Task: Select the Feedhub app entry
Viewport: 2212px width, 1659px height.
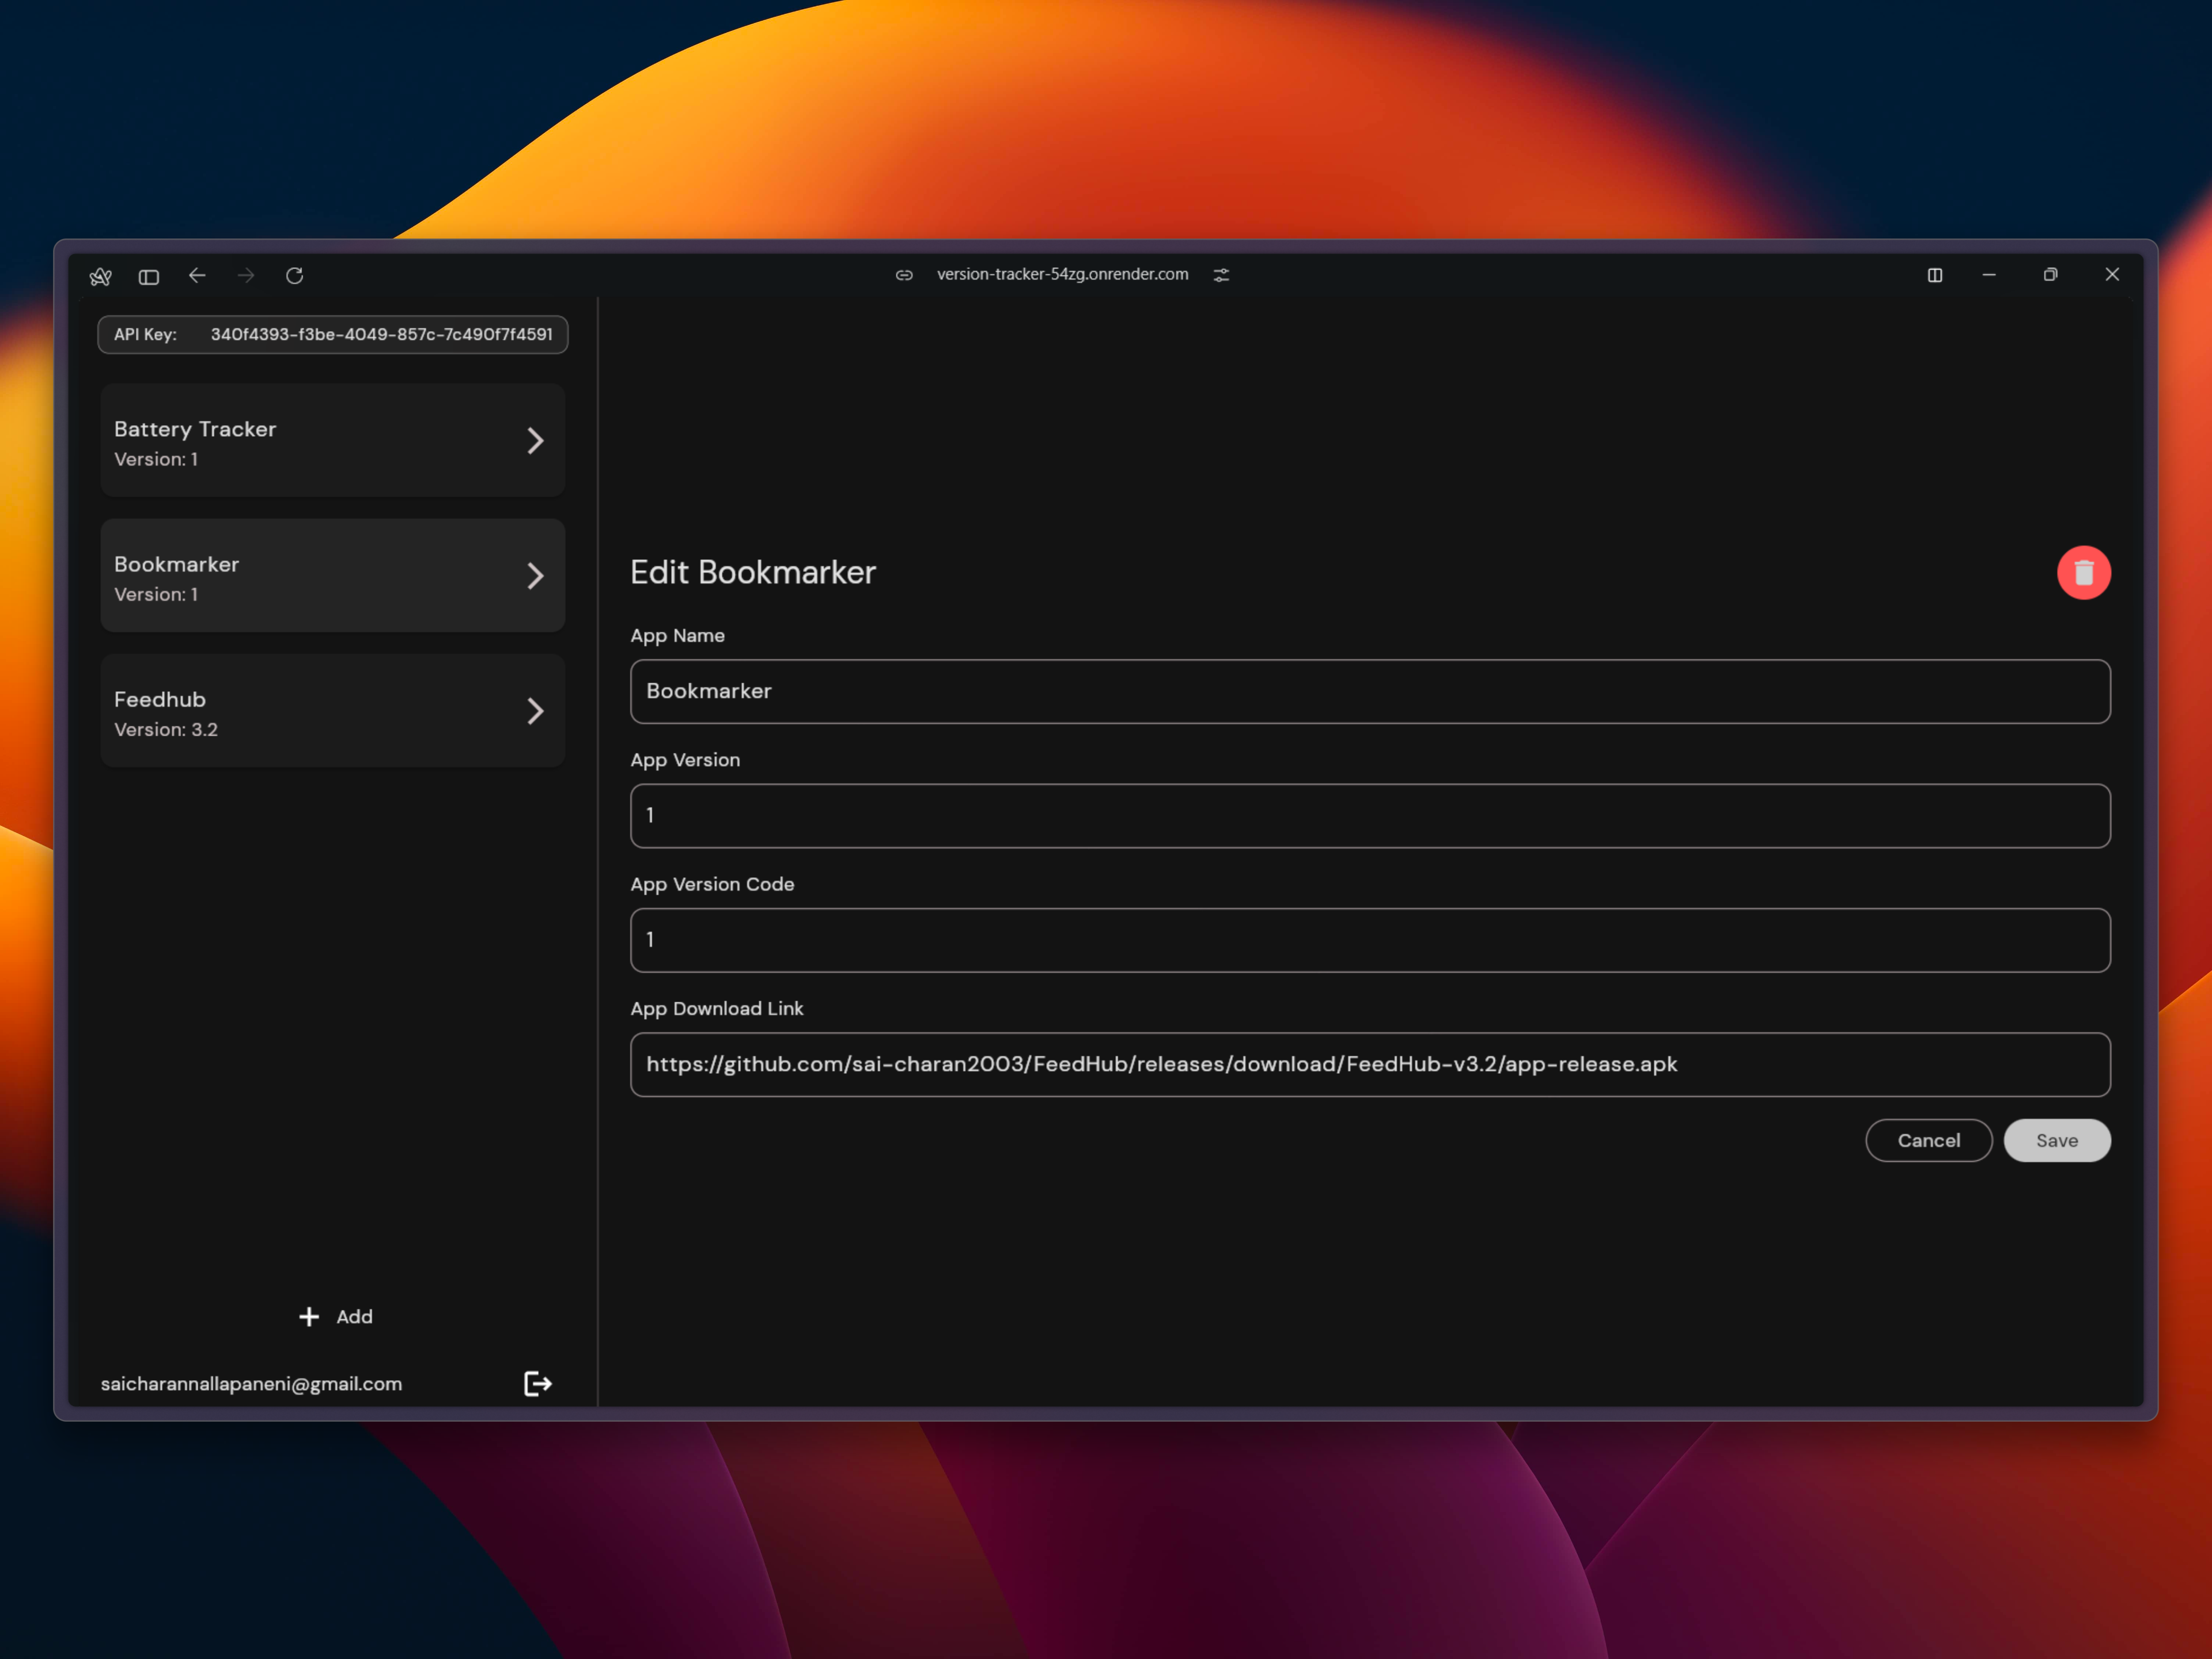Action: 300,712
